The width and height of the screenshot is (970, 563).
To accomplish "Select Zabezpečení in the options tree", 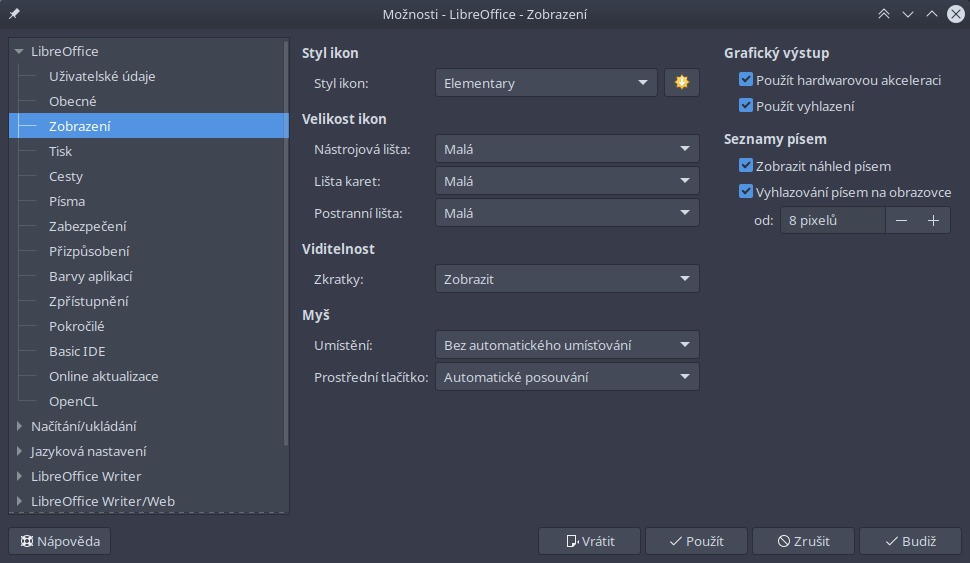I will click(88, 226).
